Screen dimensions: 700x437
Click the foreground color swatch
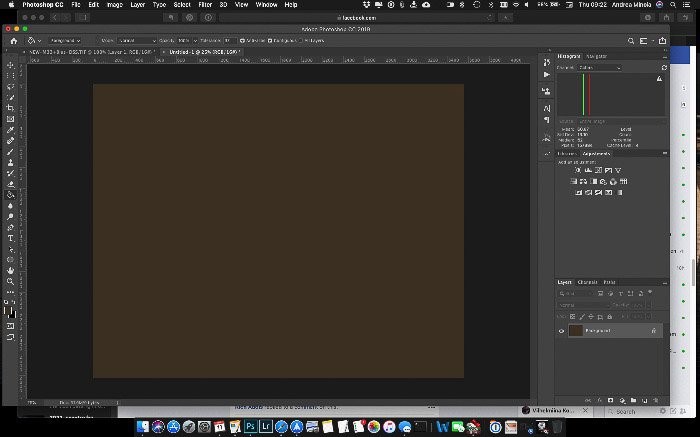tap(7, 311)
